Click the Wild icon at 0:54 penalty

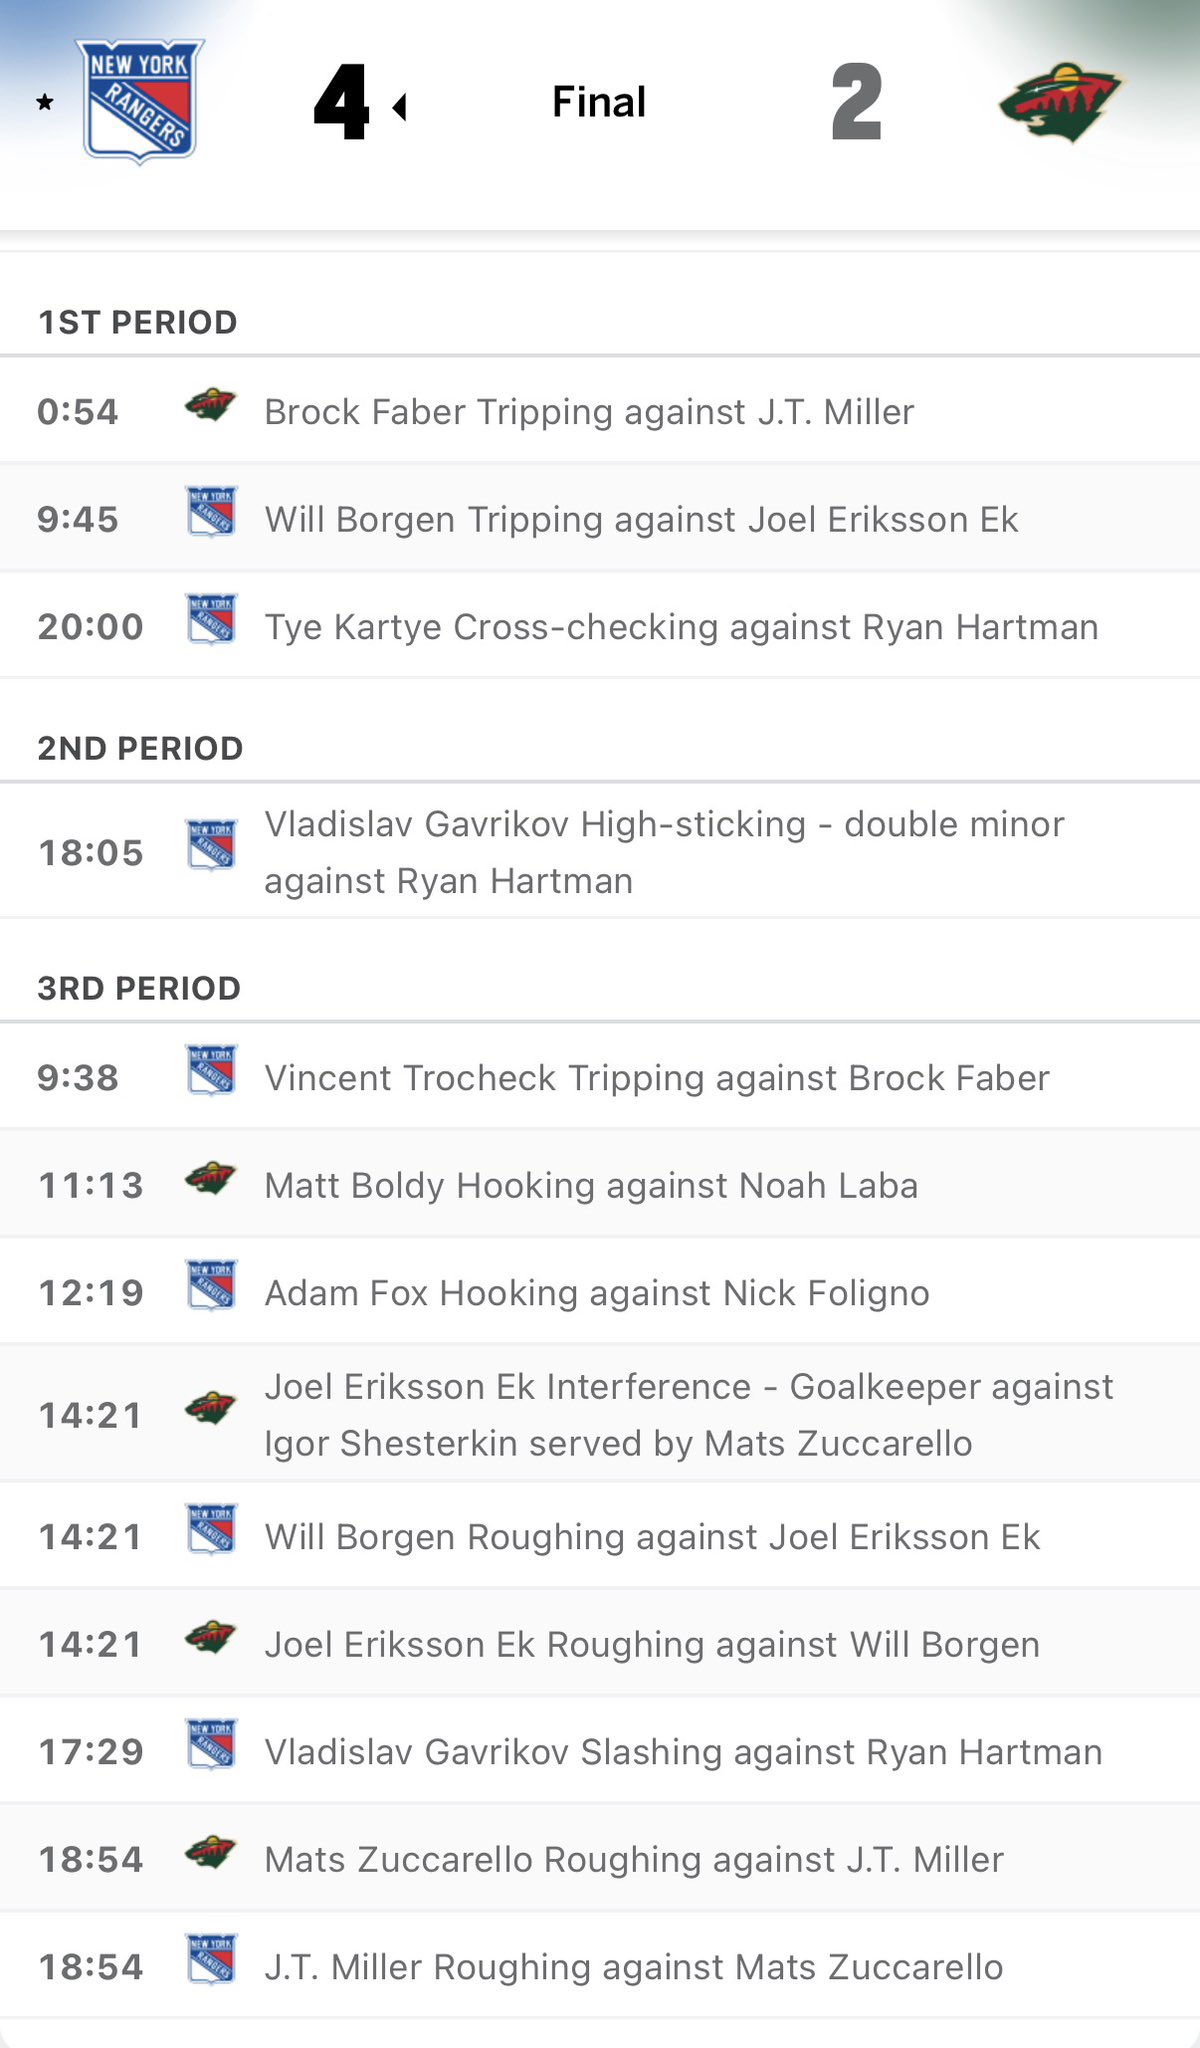[x=210, y=407]
